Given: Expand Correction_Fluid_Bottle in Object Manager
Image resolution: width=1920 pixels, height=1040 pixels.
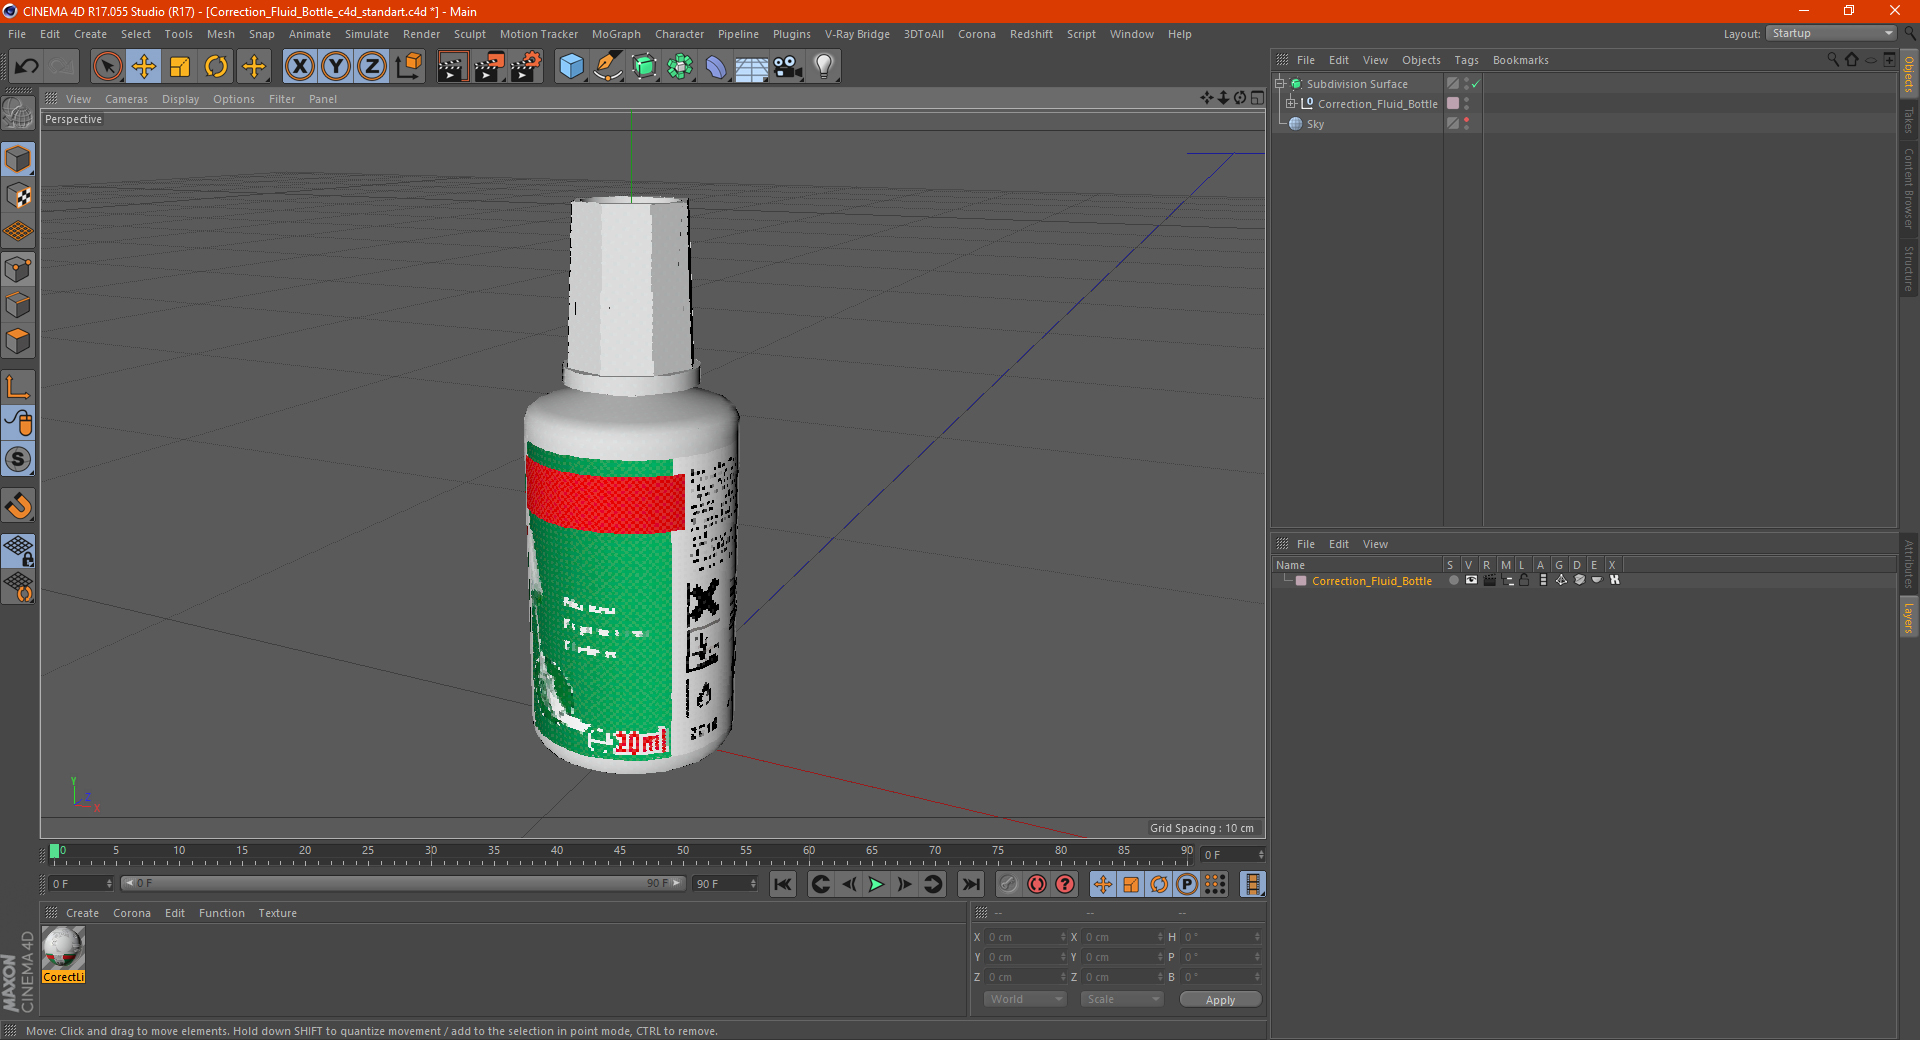Looking at the screenshot, I should tap(1290, 104).
